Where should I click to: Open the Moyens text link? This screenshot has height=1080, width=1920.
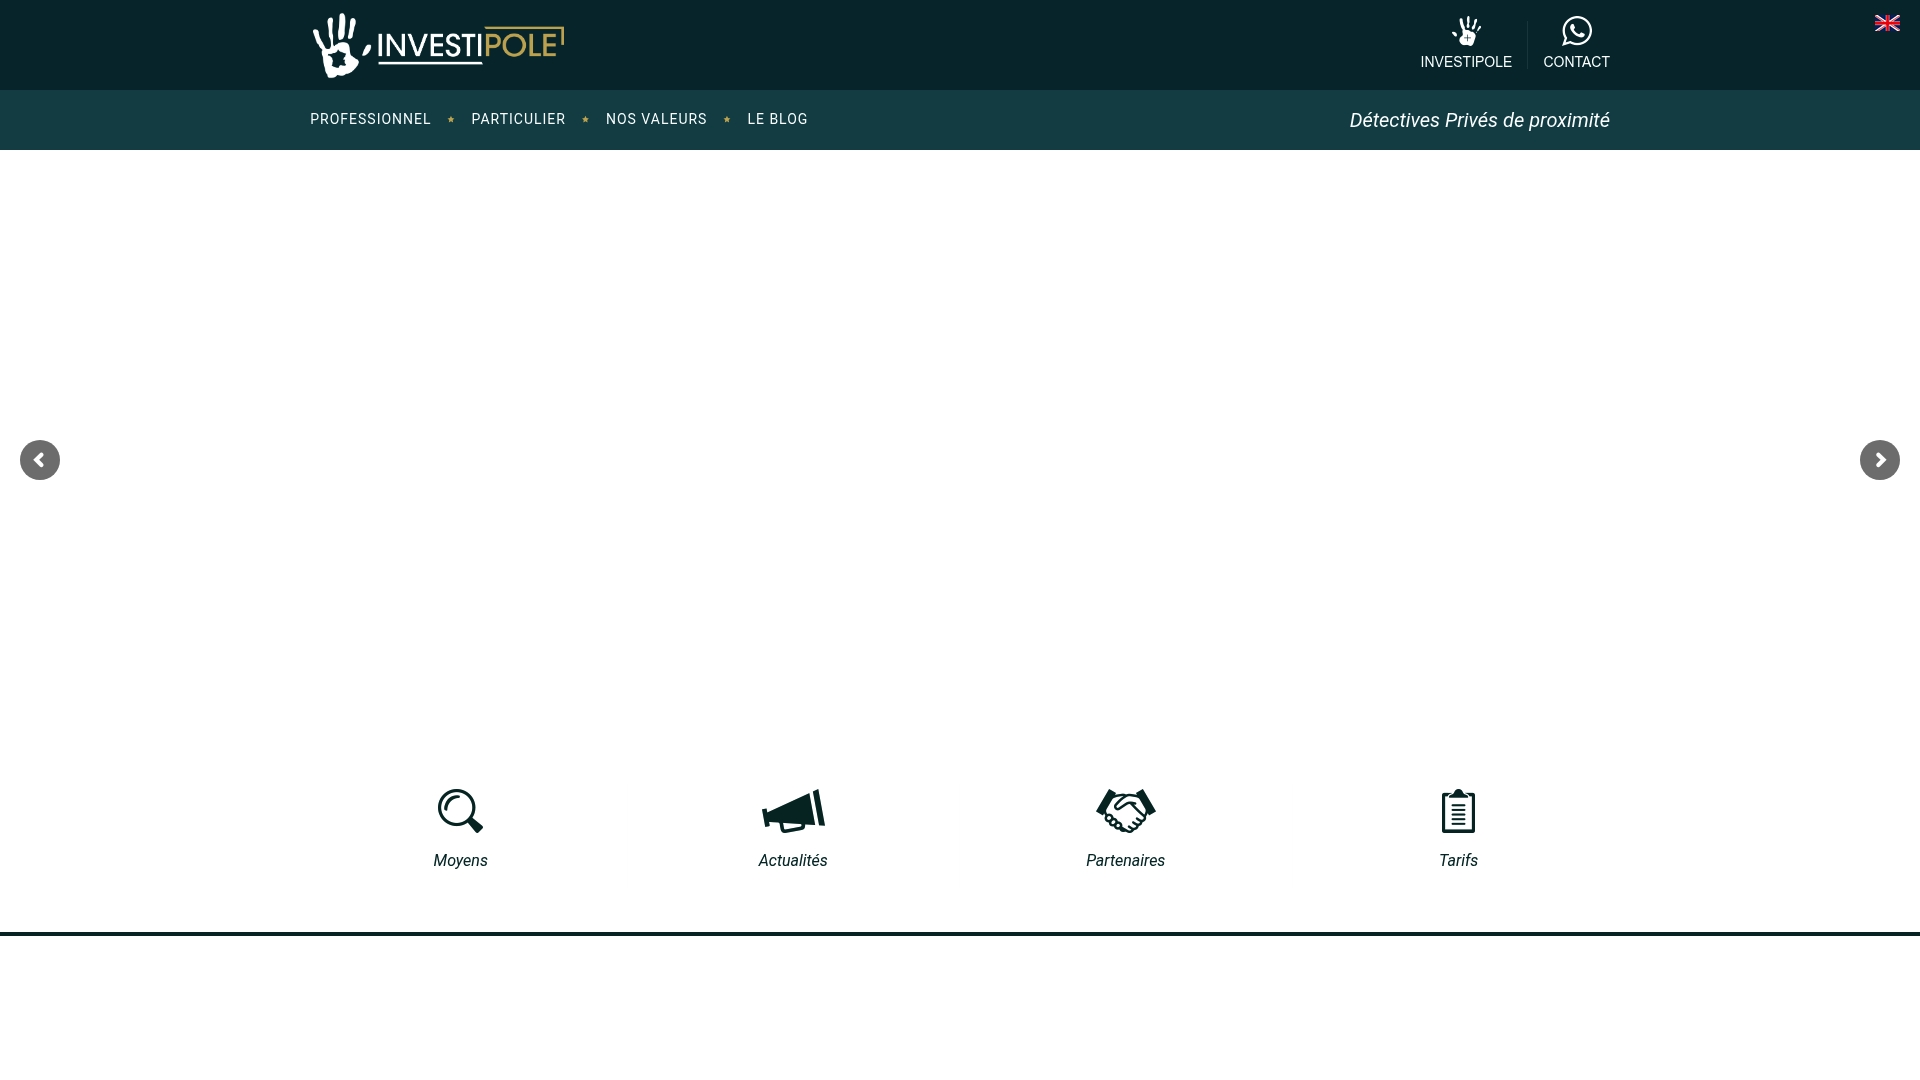[460, 861]
